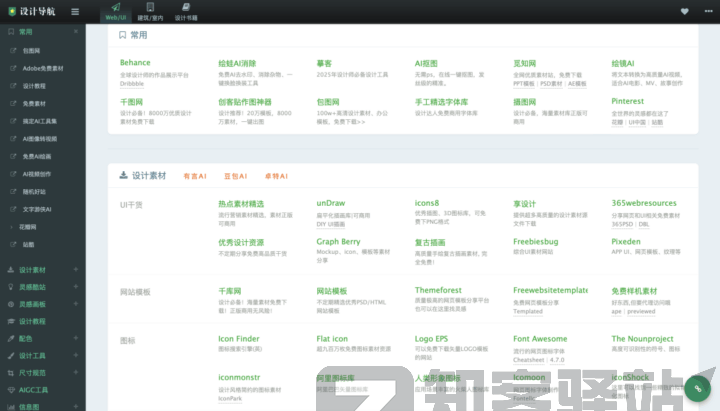Screen dimensions: 720x411
Task: Open the Logo EPS link
Action: [431, 338]
